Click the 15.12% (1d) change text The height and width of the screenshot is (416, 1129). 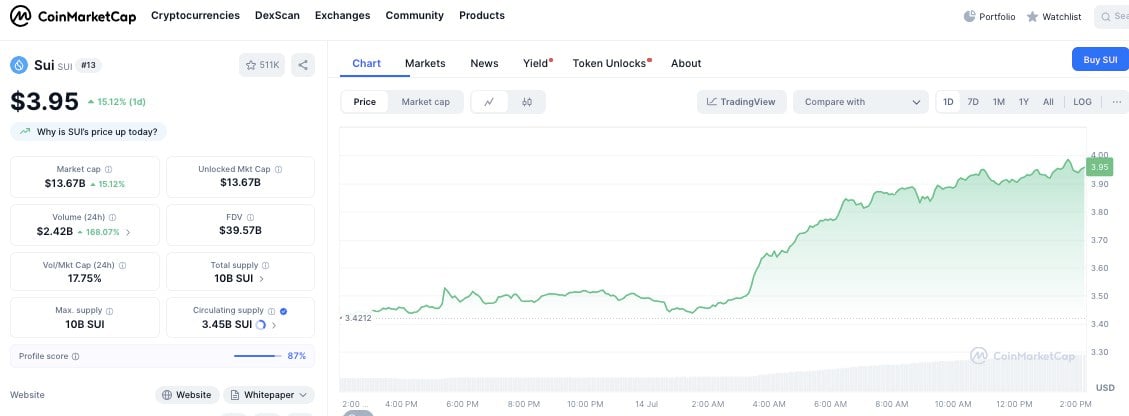click(117, 101)
